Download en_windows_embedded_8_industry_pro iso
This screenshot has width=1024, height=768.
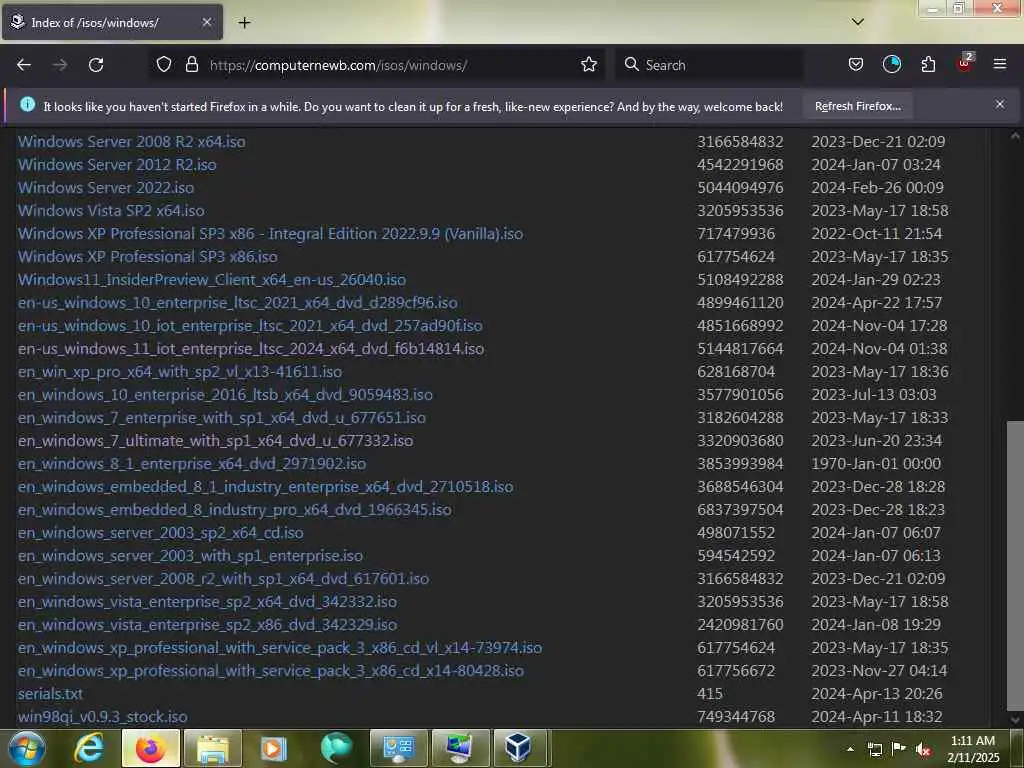(x=234, y=509)
